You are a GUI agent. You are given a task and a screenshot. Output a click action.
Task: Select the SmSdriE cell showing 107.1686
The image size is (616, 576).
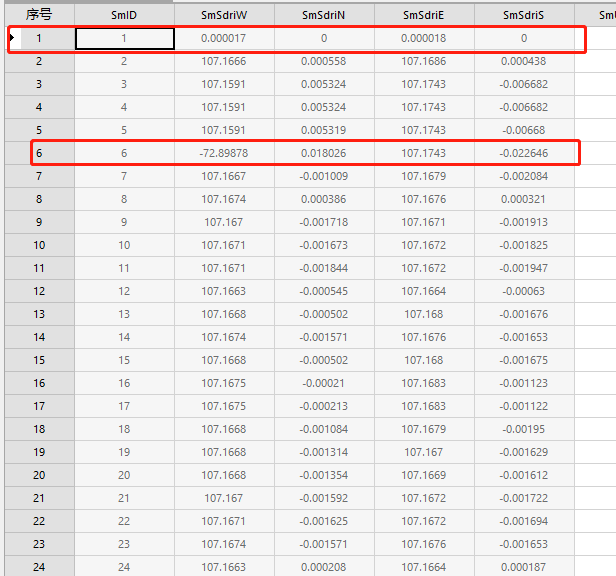click(x=424, y=61)
